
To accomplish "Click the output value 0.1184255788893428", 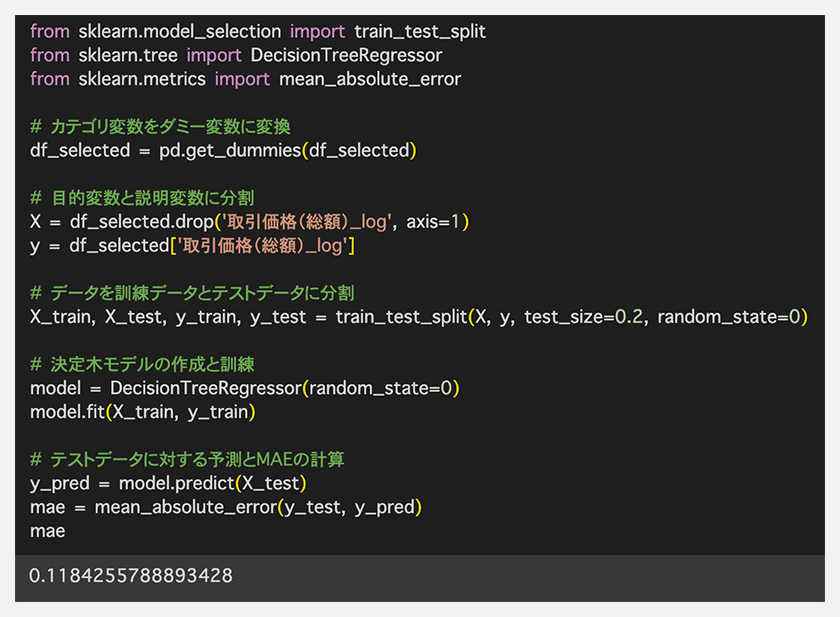I will click(x=131, y=576).
